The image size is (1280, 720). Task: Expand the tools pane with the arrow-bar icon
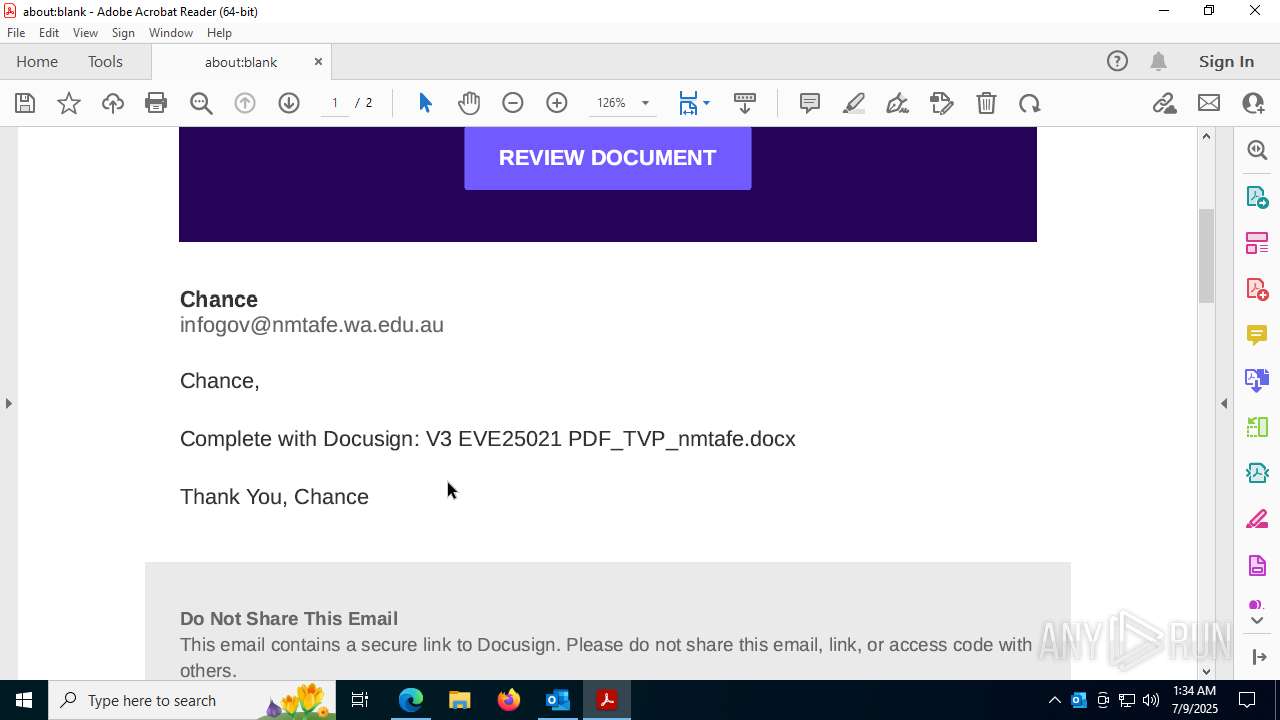click(x=1257, y=657)
